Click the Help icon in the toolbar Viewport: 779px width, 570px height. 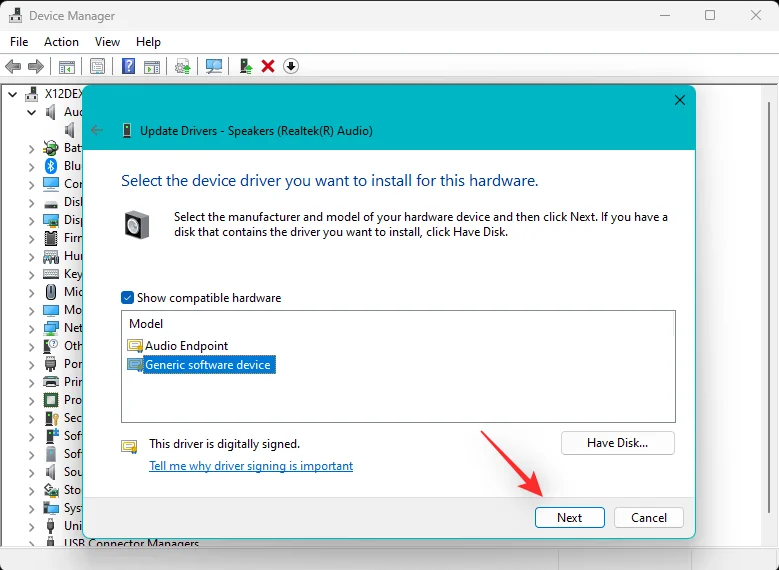click(128, 66)
